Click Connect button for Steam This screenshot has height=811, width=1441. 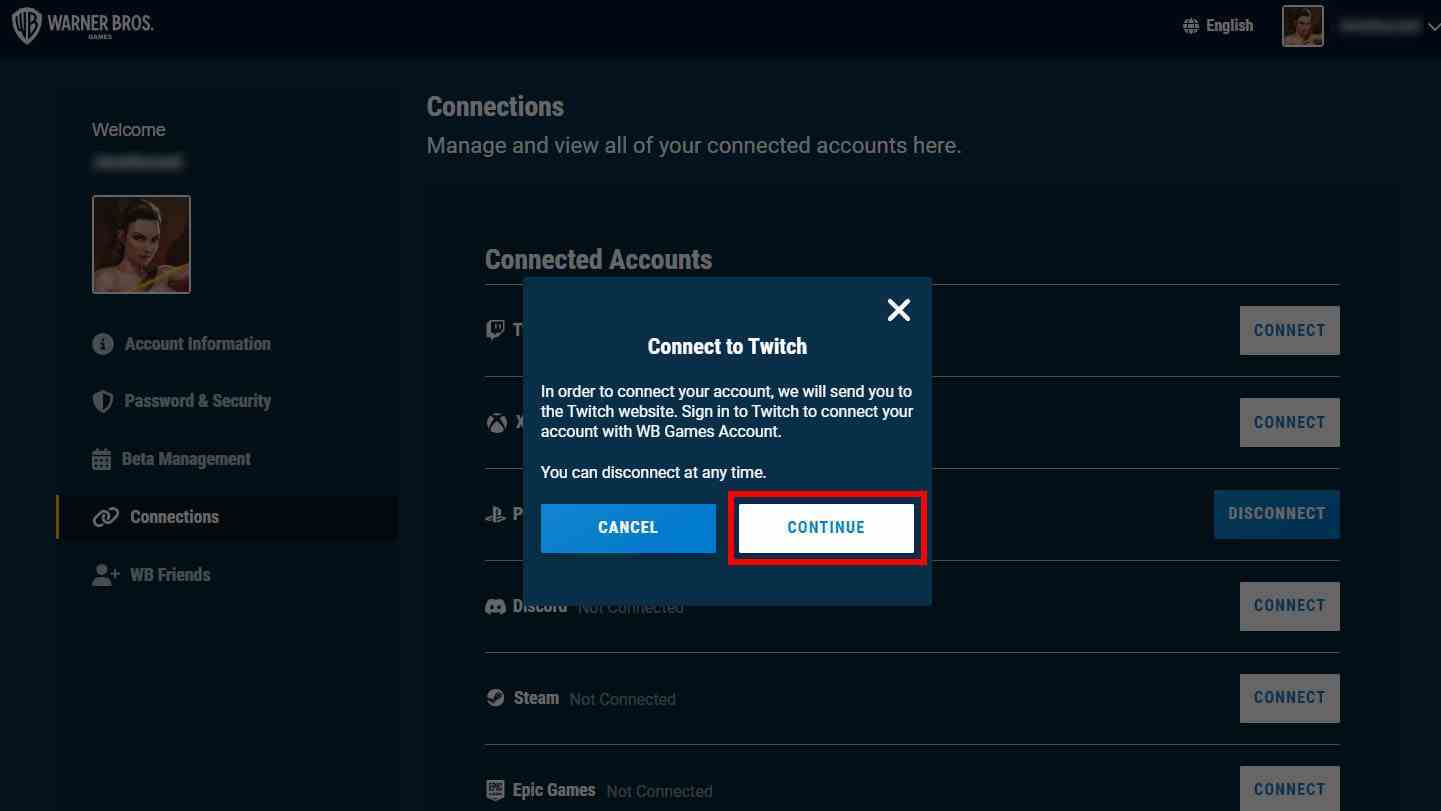click(x=1289, y=698)
